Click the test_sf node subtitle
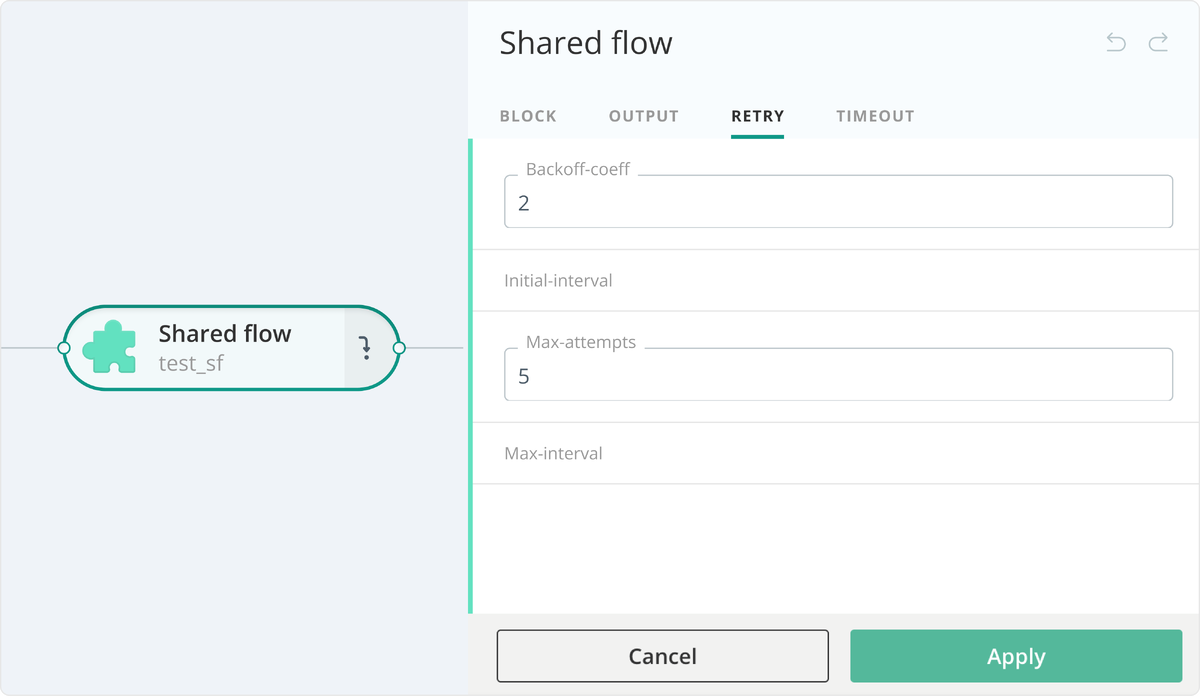1200x696 pixels. point(191,363)
